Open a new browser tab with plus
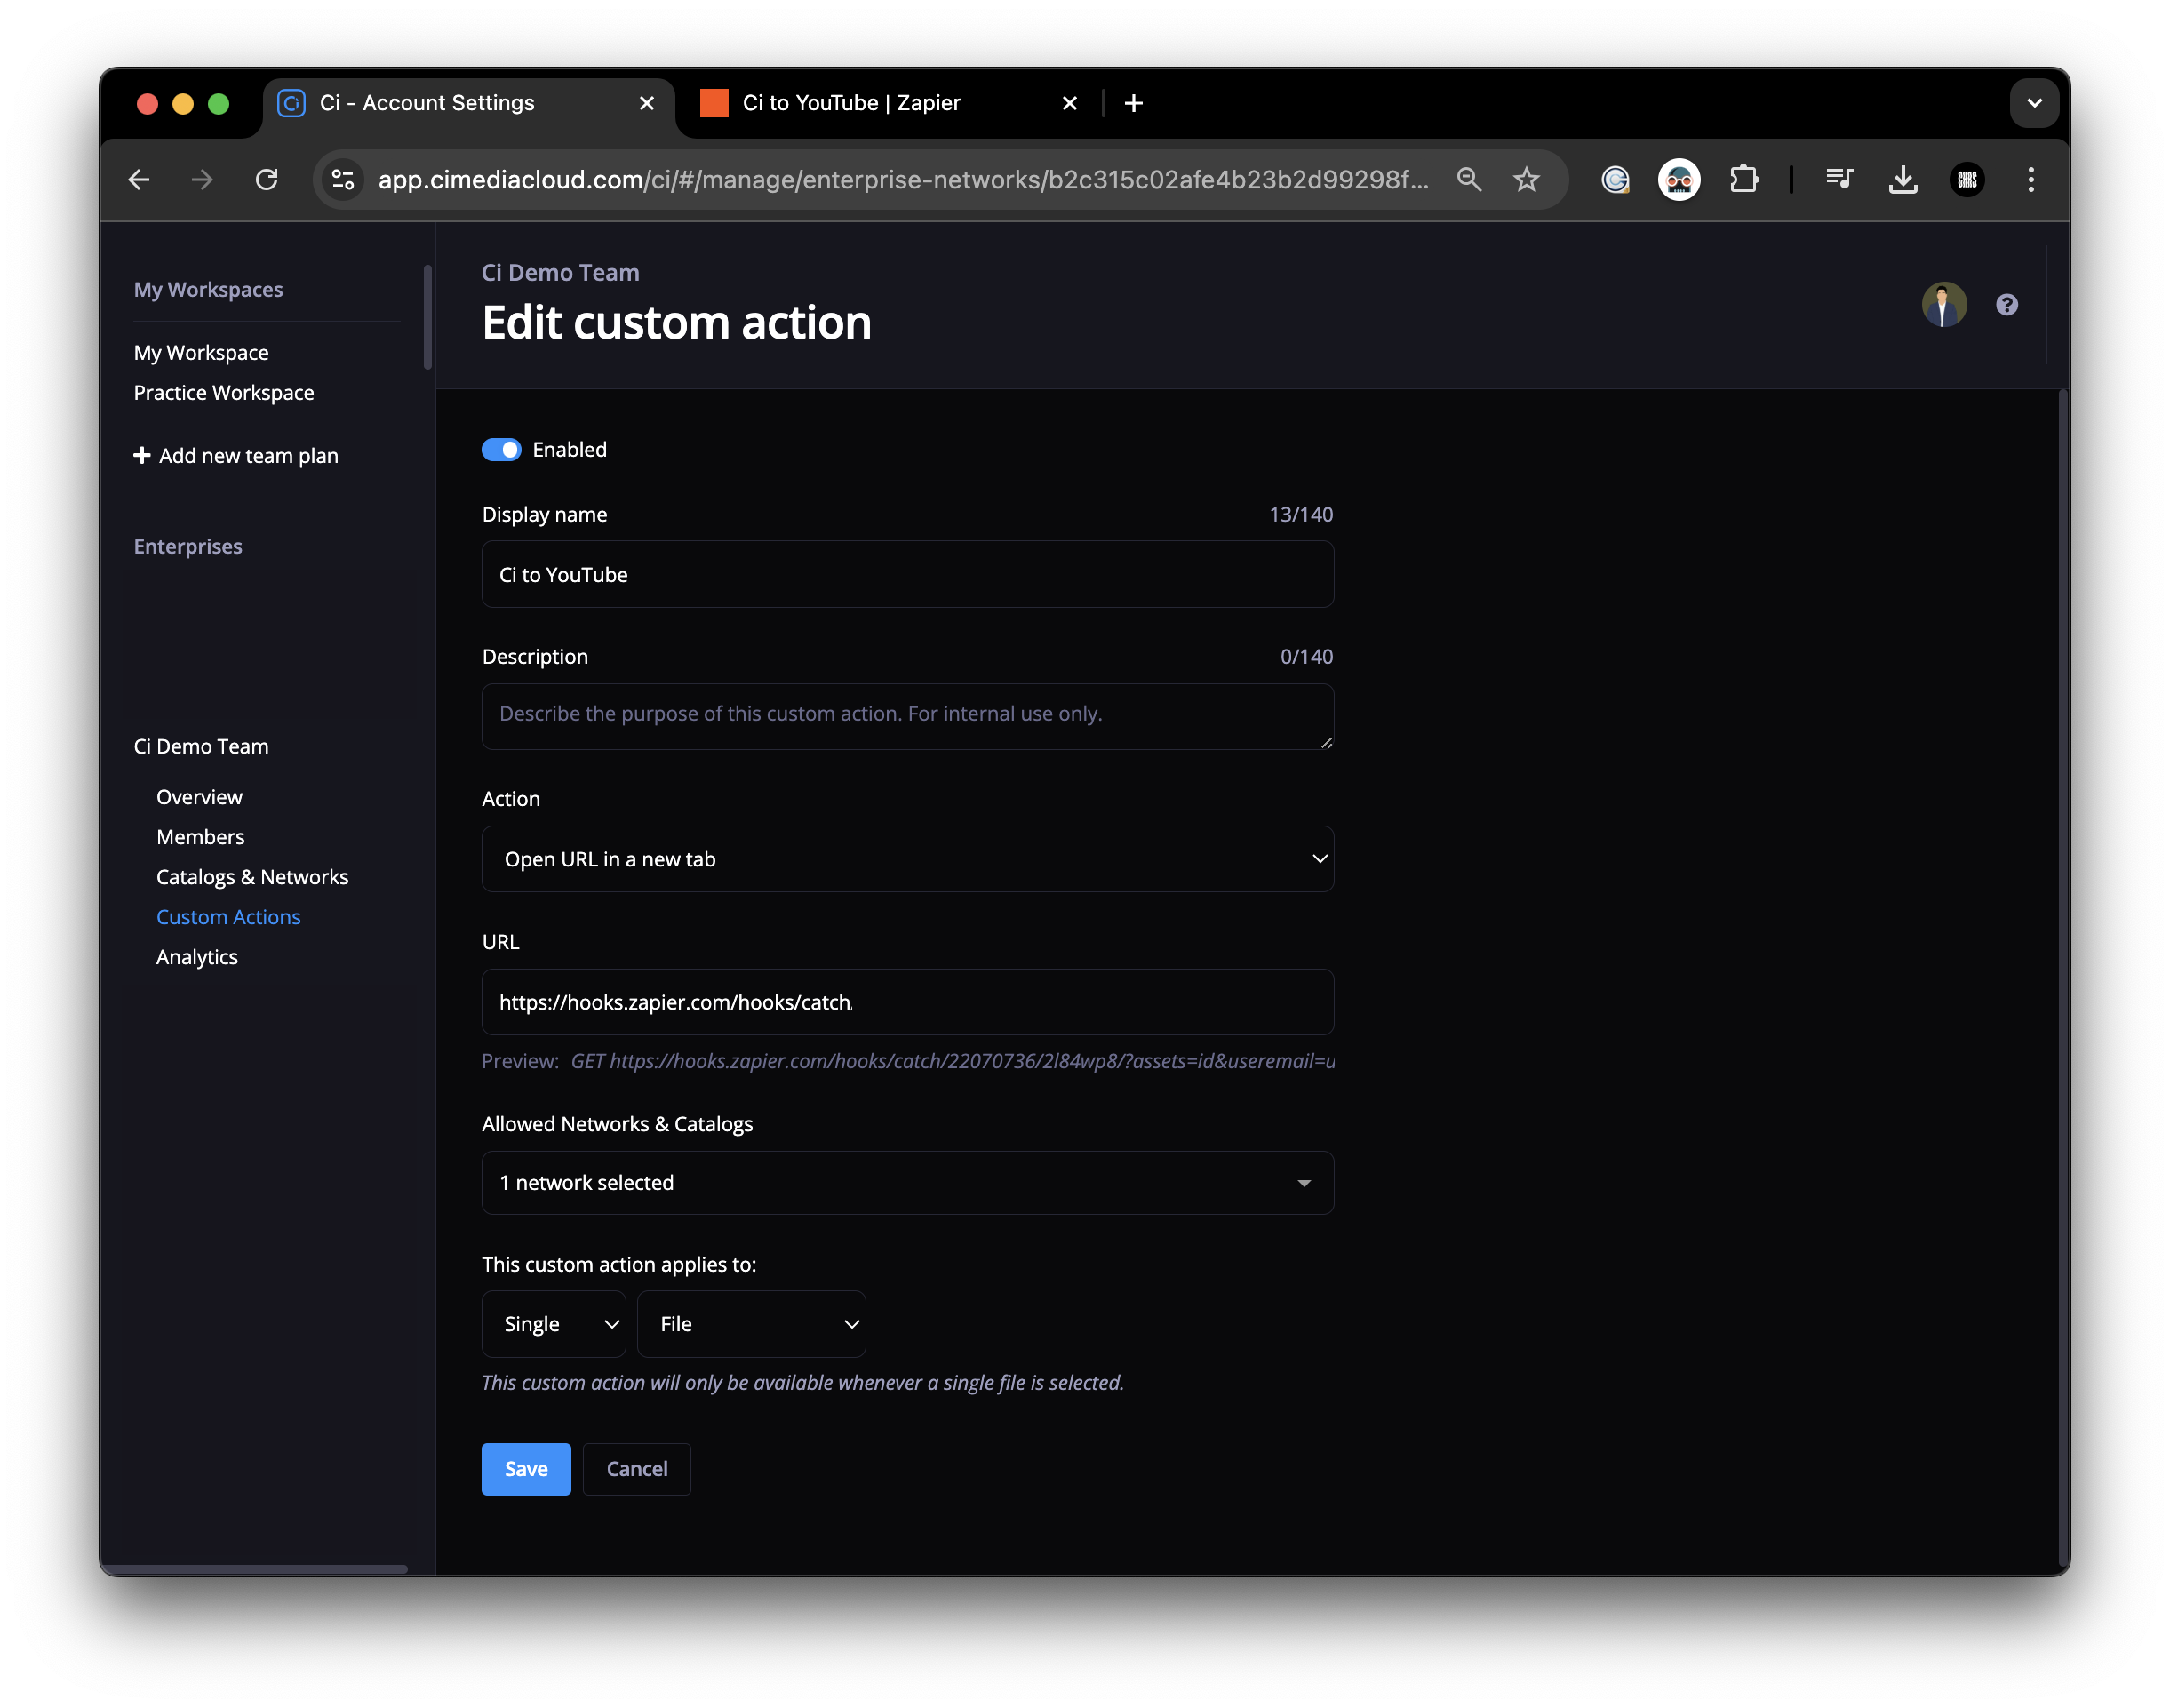Screen dimensions: 2170x1708 coord(1133,103)
